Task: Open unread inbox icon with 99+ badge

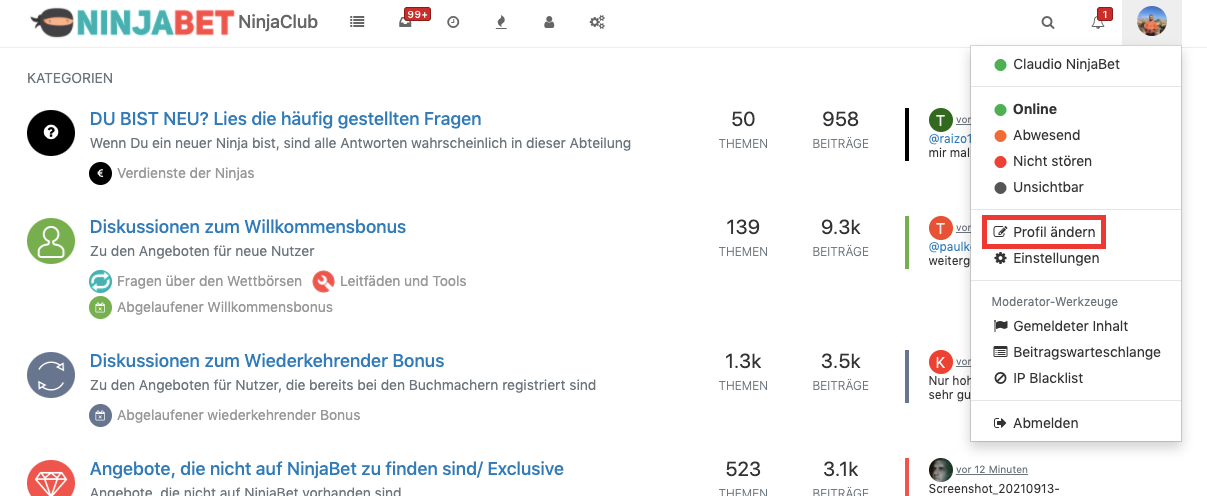Action: point(405,22)
